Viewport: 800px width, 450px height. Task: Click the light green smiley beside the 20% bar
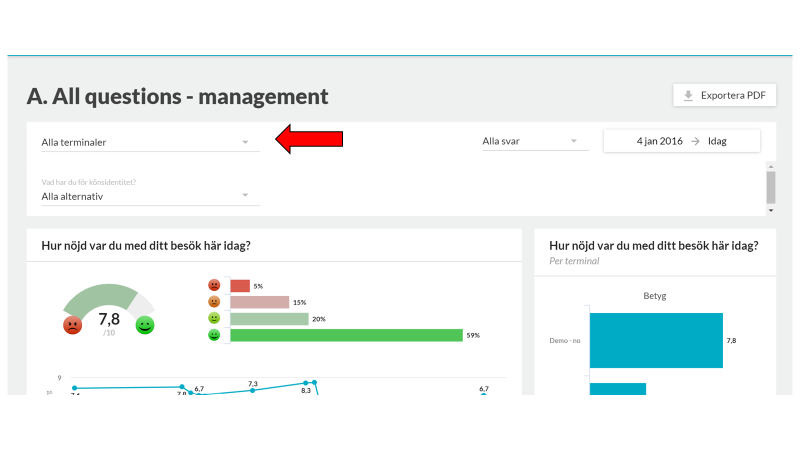pyautogui.click(x=214, y=318)
